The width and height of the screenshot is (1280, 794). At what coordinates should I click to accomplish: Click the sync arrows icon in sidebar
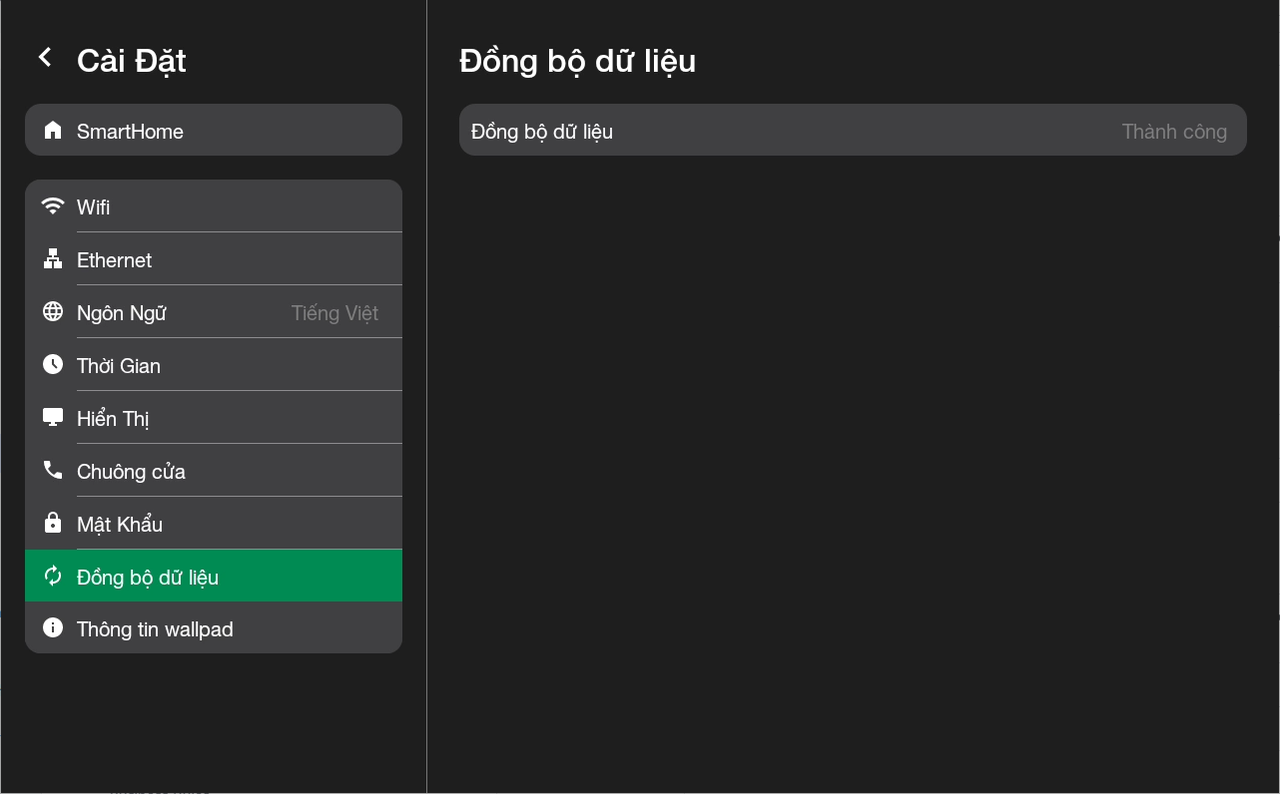[53, 576]
